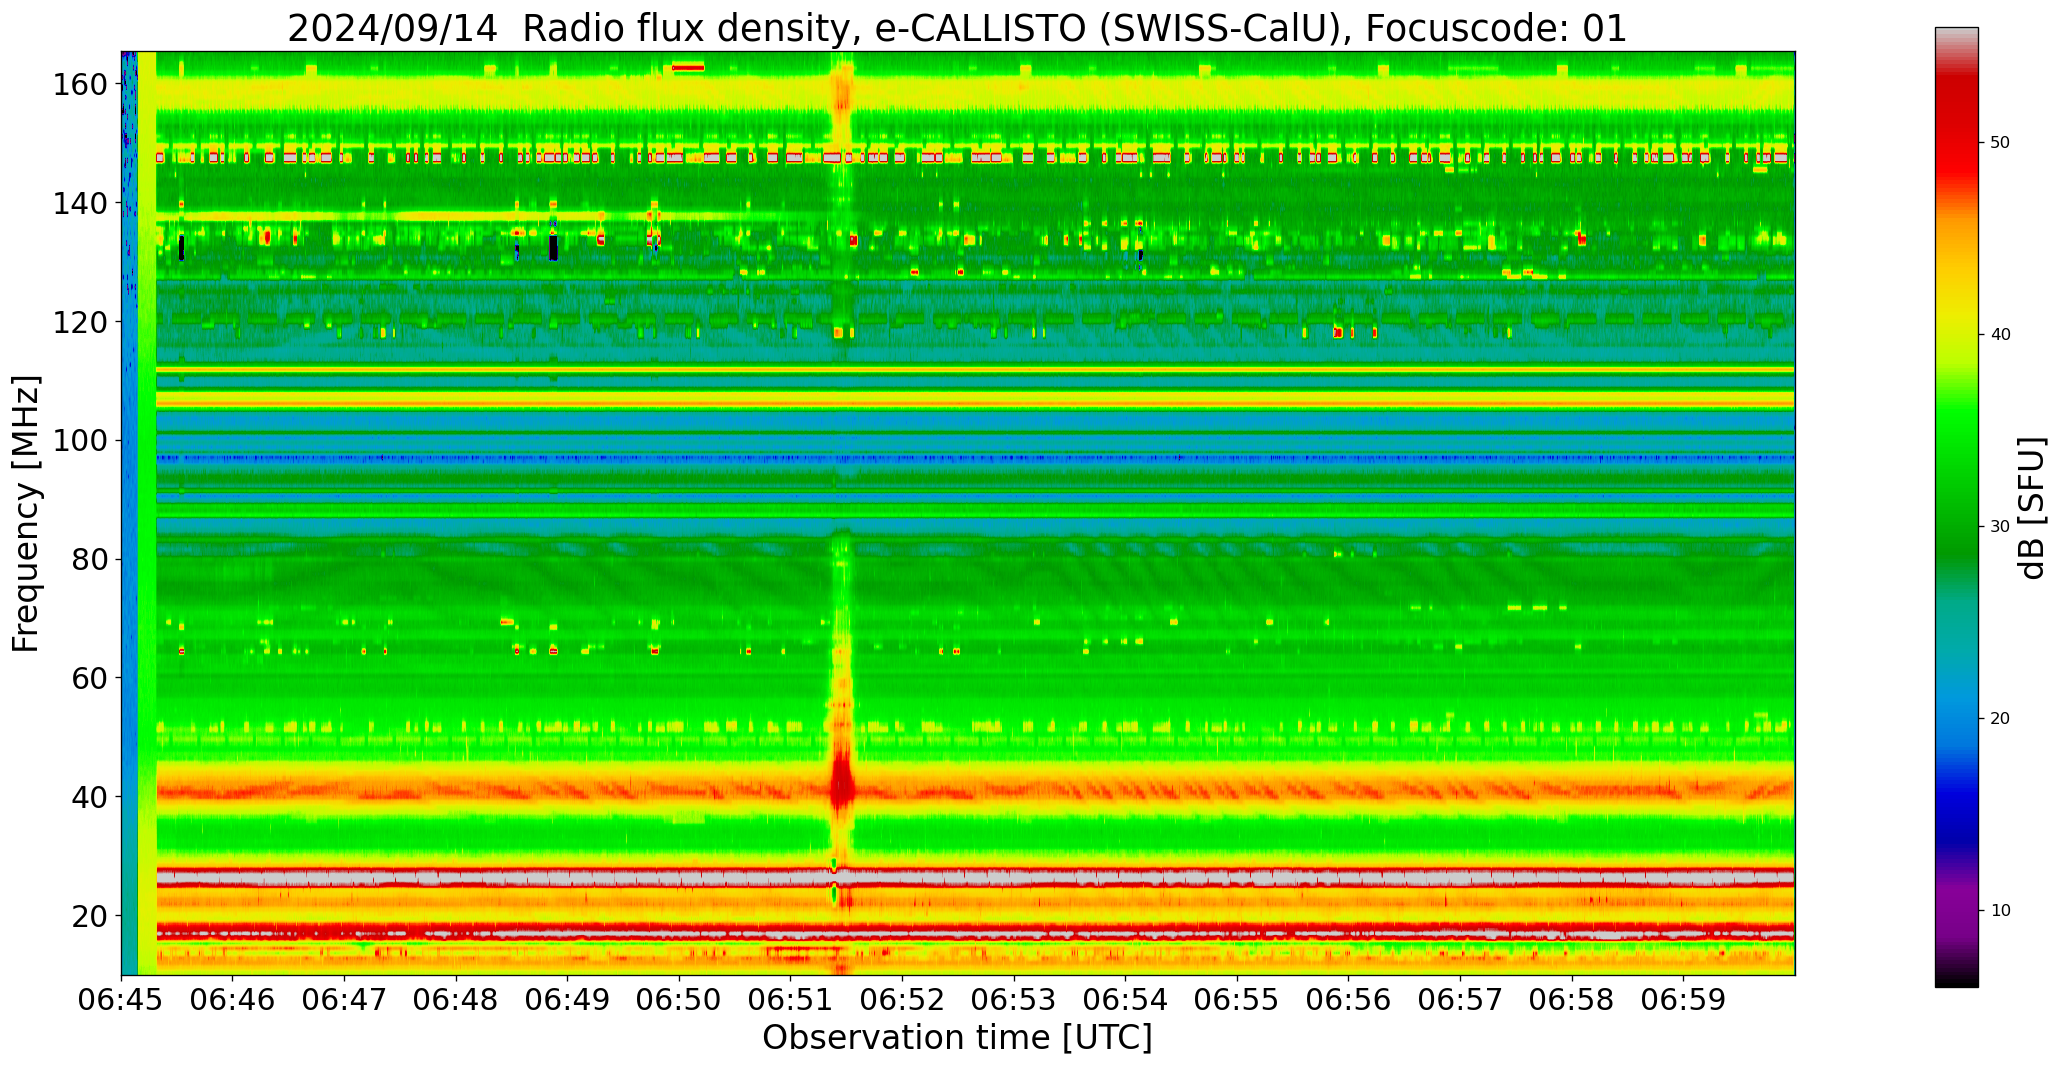The width and height of the screenshot is (2062, 1067).
Task: Click the small red streak above 160 MHz
Action: 688,68
